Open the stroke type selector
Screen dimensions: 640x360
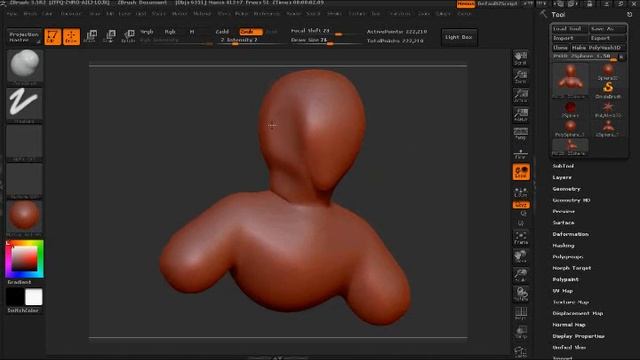(25, 105)
